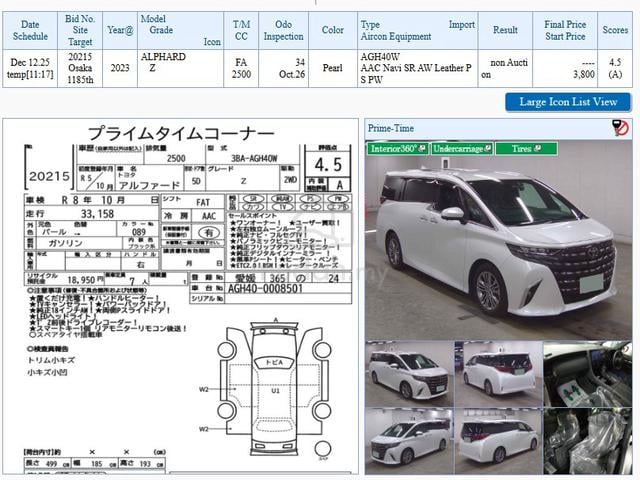
Task: Click the no-key icon in Prime-Time header
Action: point(620,128)
